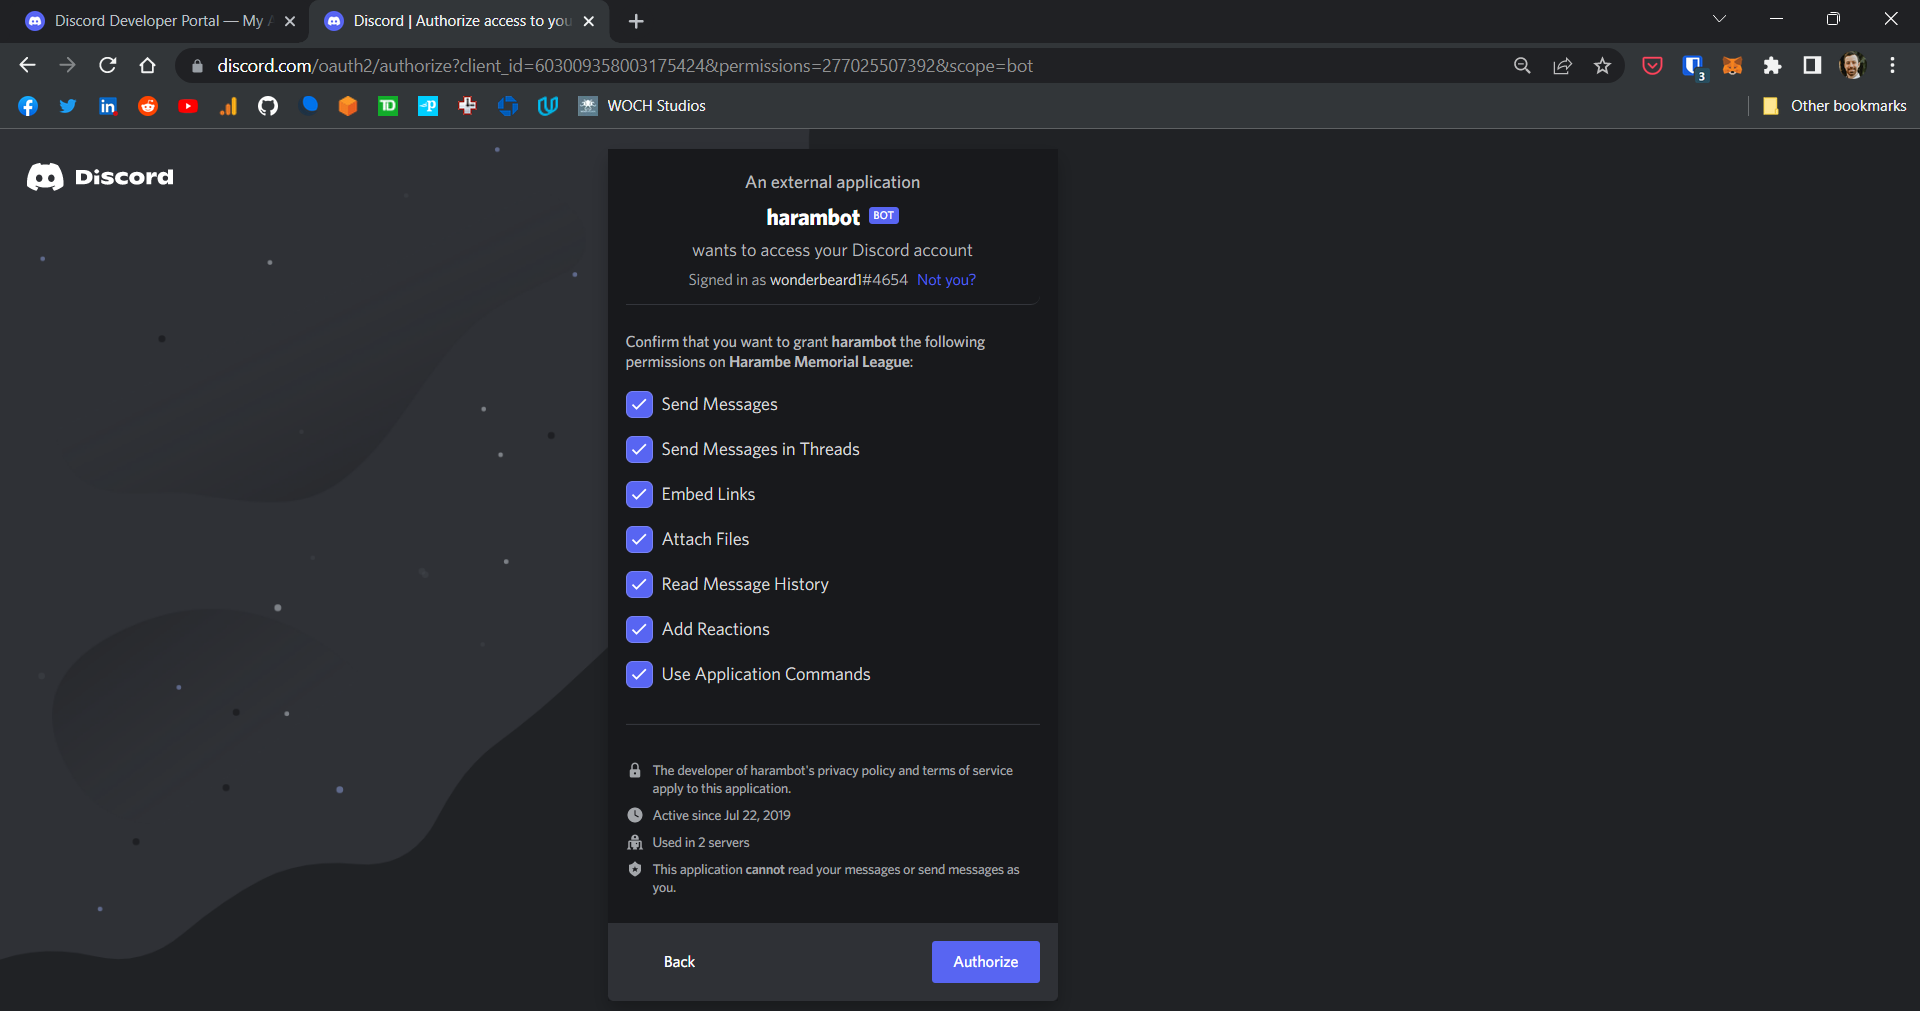Click the Authorize button

[x=986, y=962]
